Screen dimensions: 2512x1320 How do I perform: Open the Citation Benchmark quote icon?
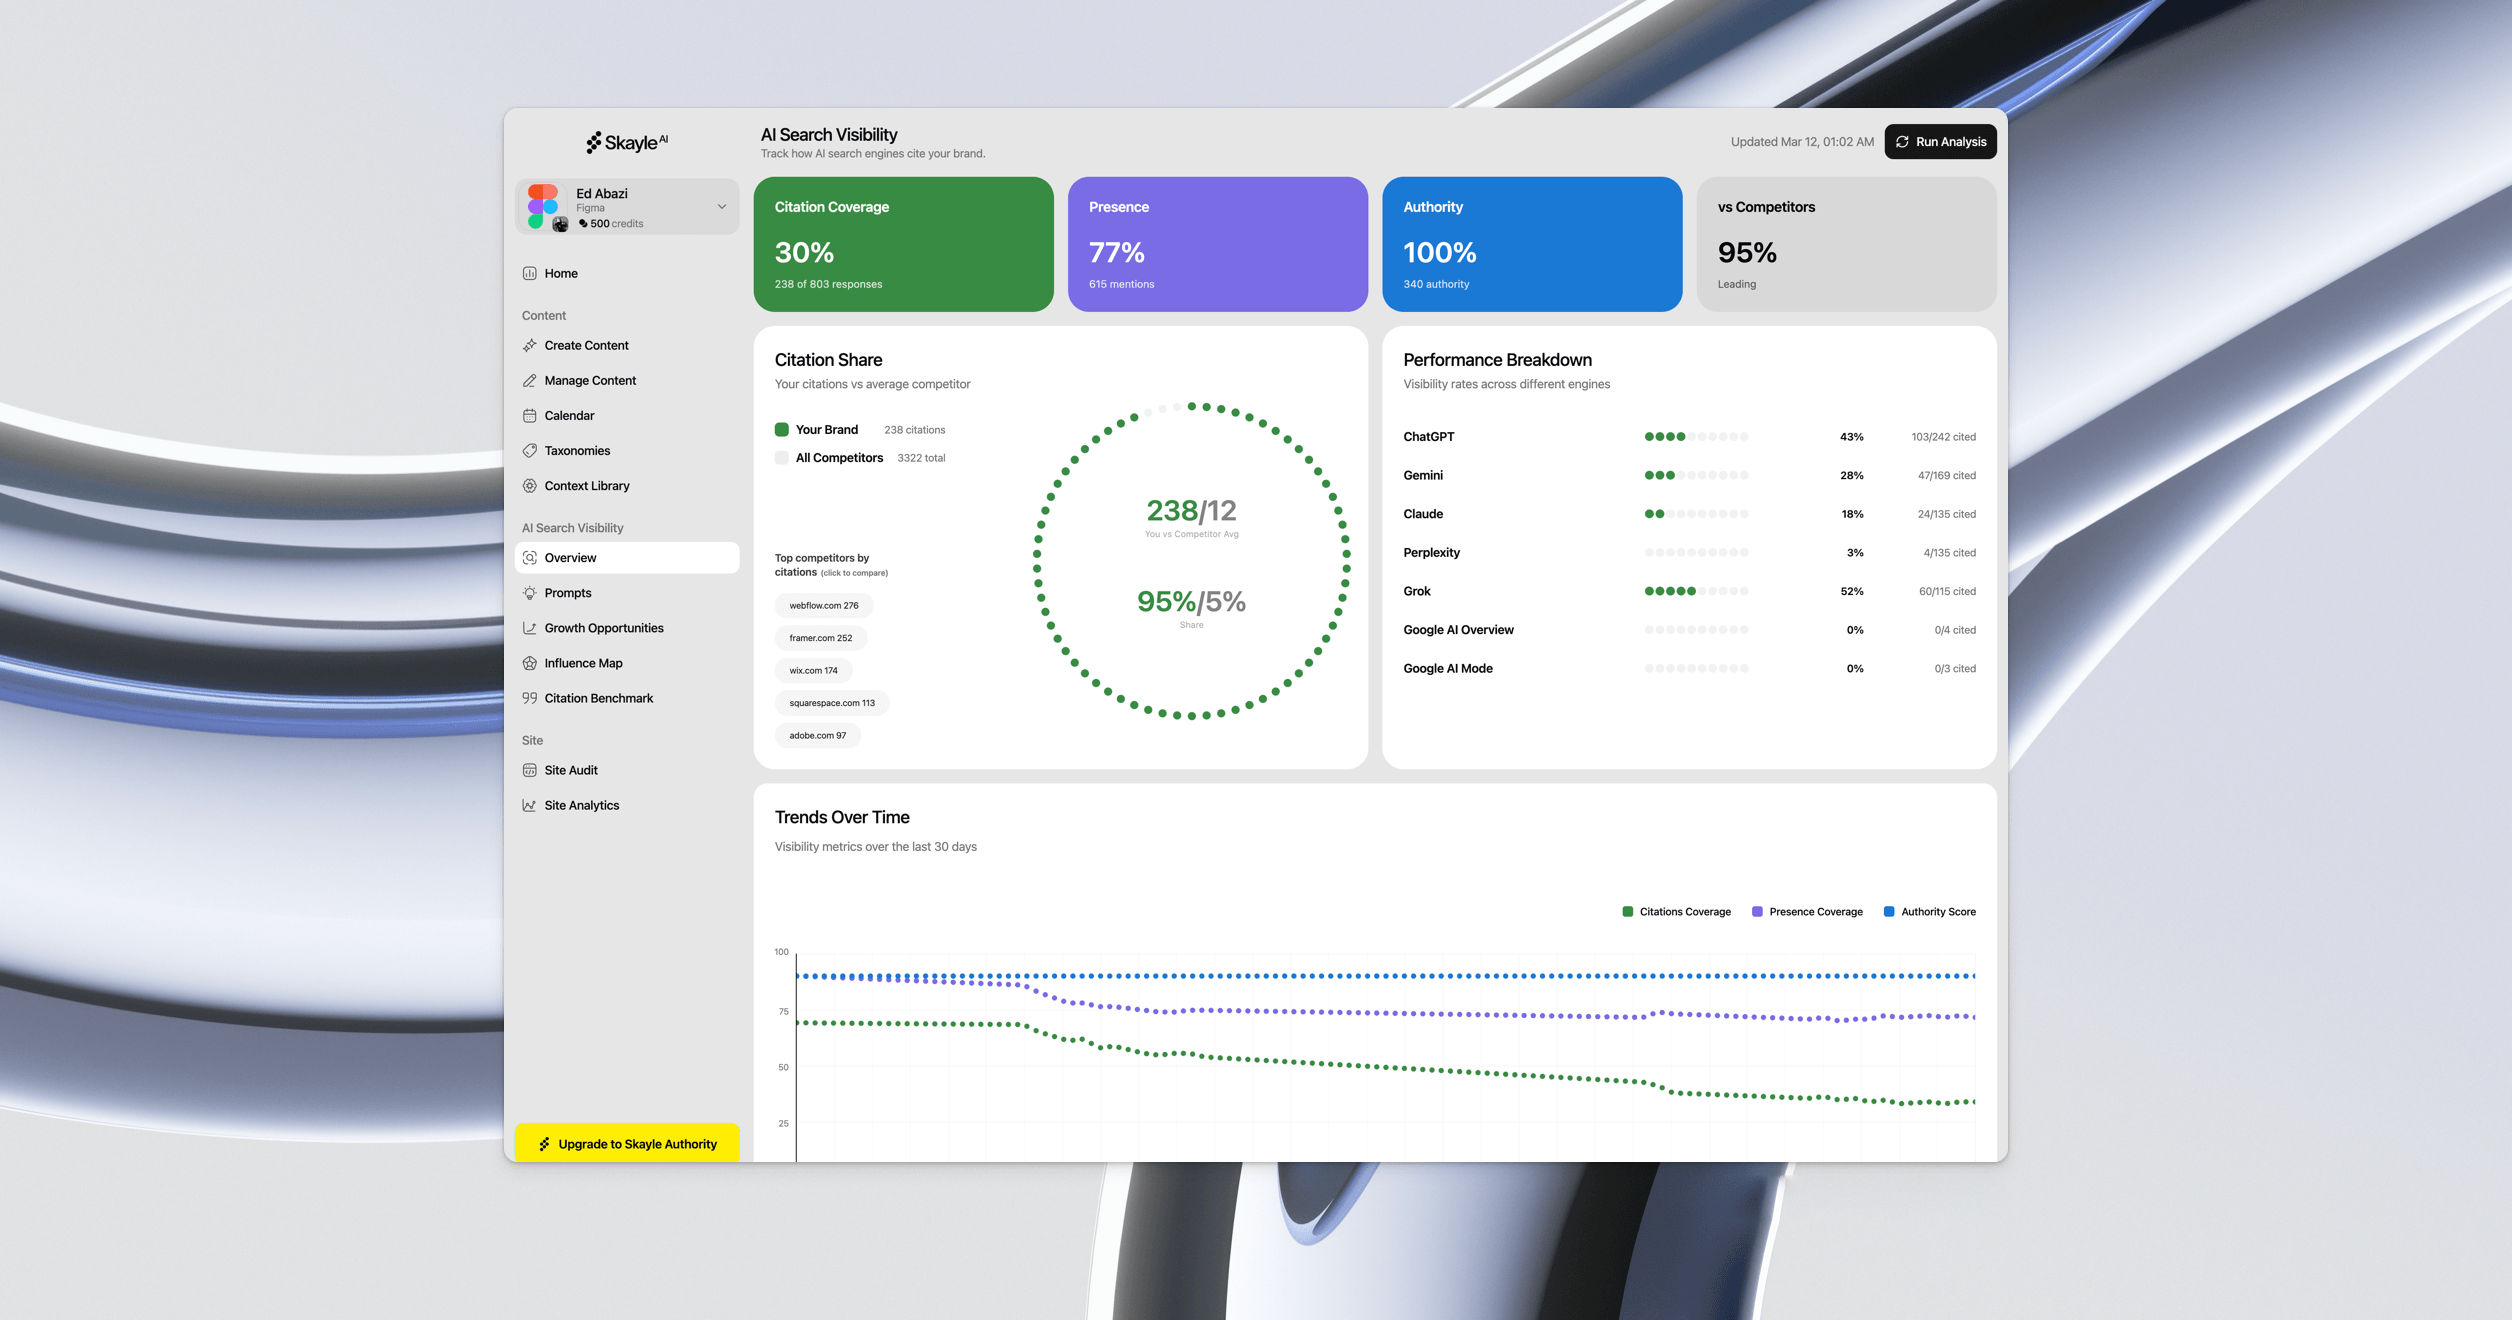[530, 697]
